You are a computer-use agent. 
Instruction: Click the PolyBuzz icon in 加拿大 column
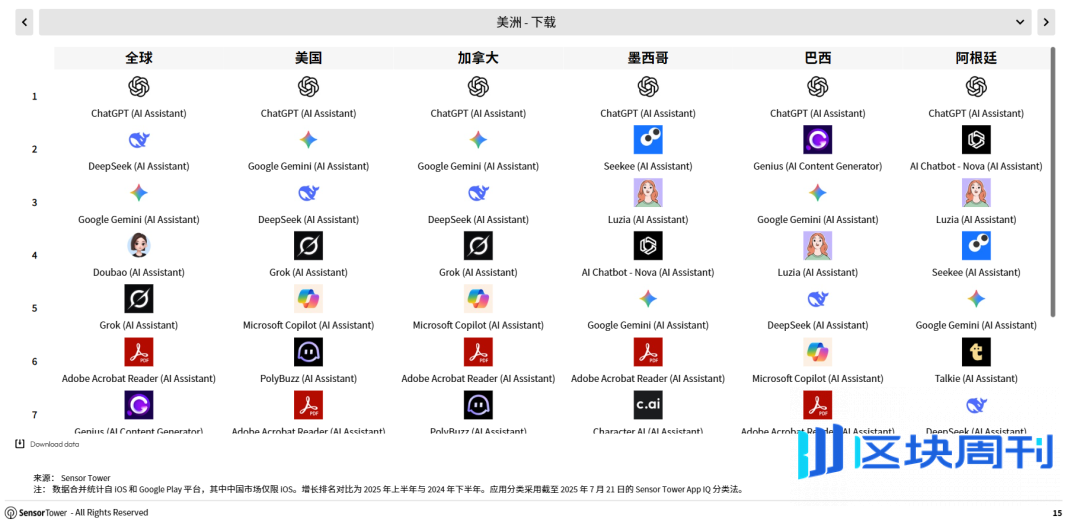pyautogui.click(x=478, y=405)
